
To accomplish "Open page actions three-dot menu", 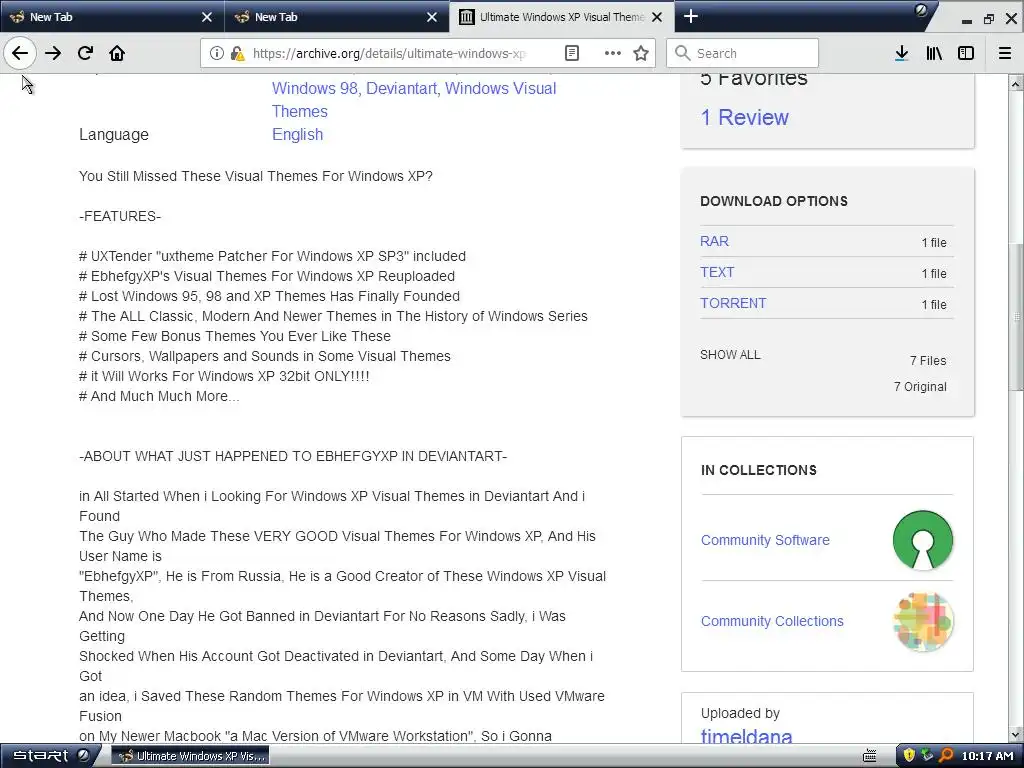I will tap(613, 53).
